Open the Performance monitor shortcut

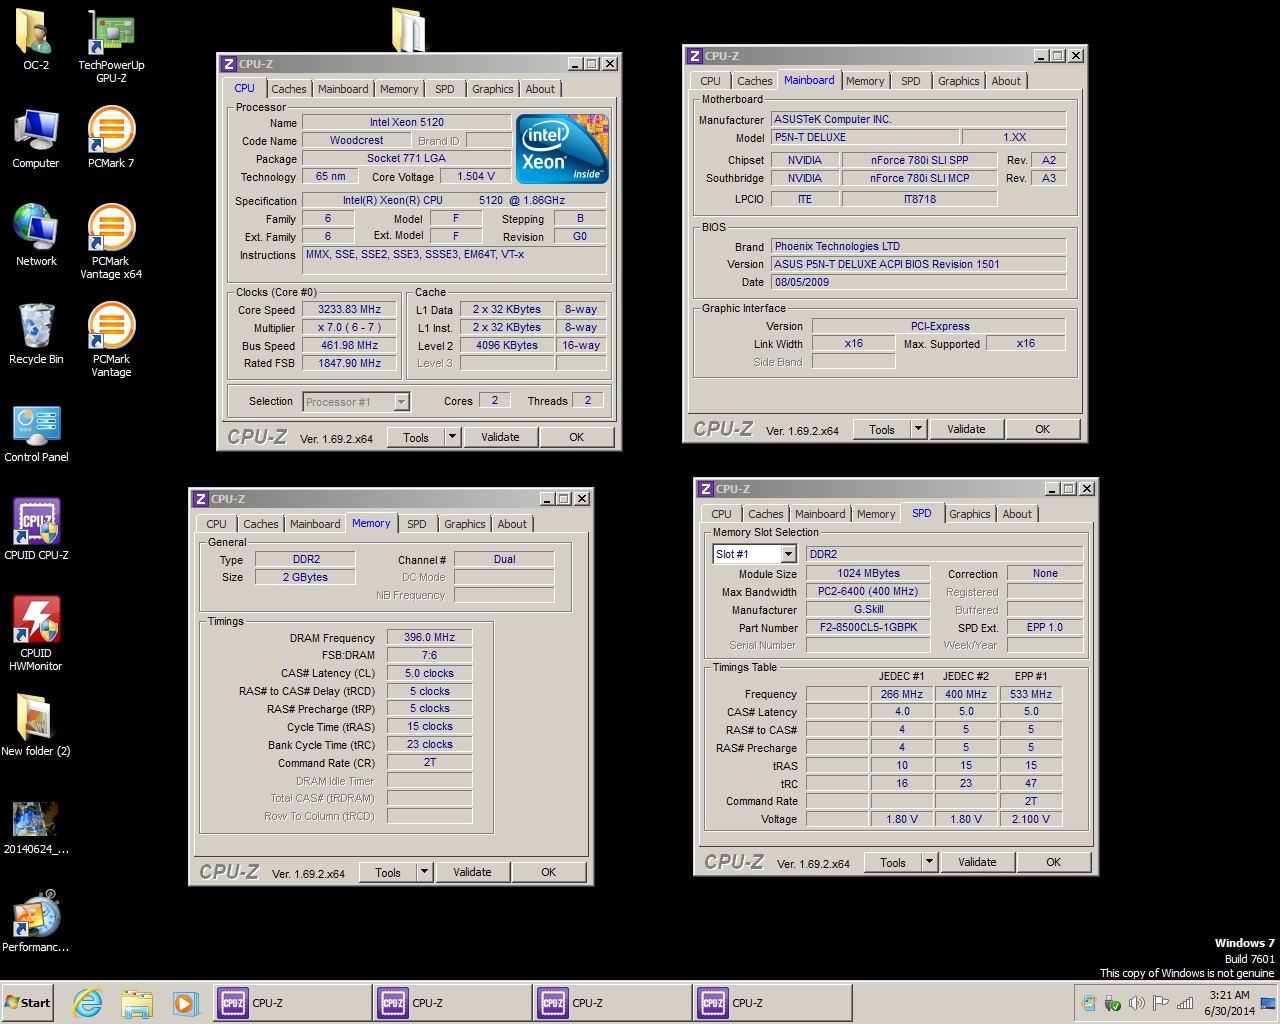click(36, 922)
